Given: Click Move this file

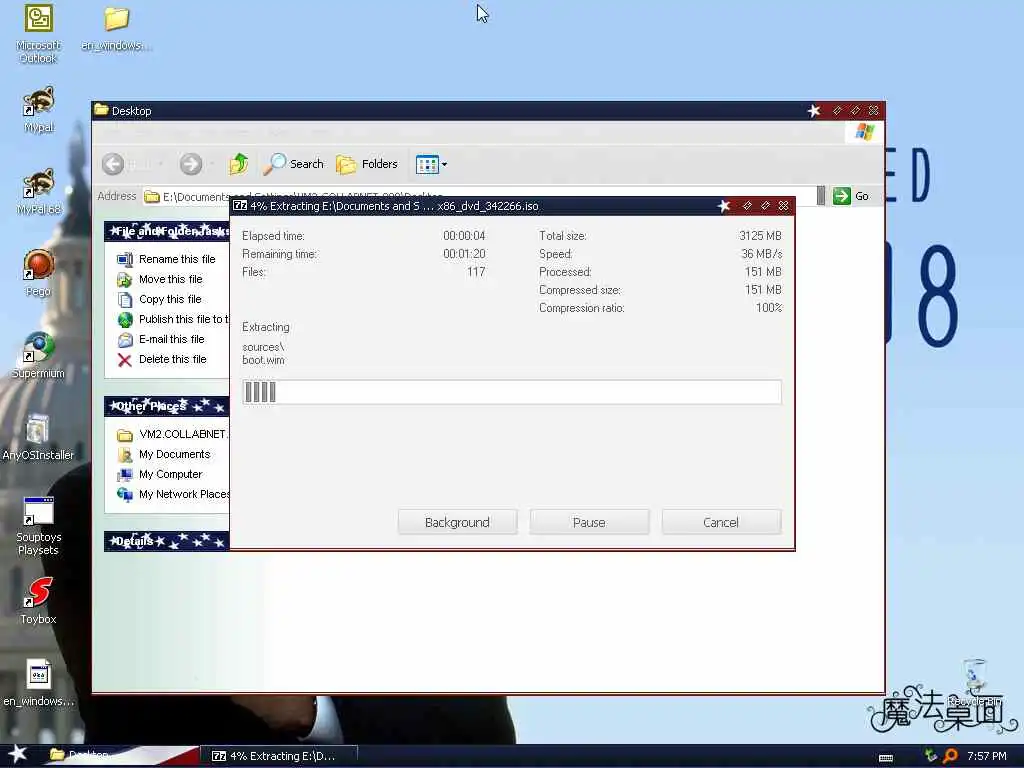Looking at the screenshot, I should [159, 280].
